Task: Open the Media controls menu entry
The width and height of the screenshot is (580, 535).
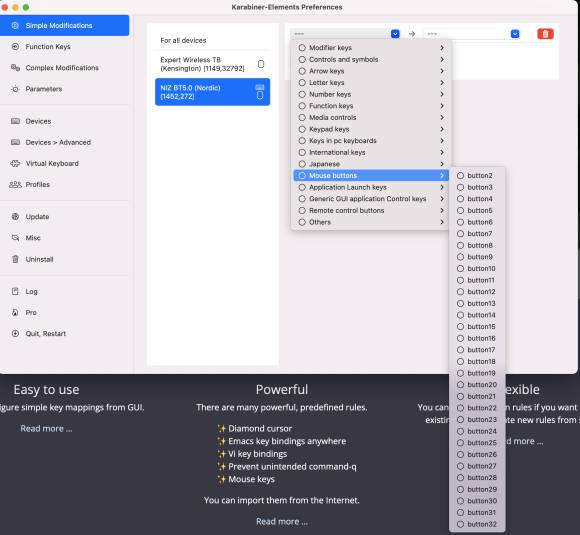Action: (x=371, y=117)
